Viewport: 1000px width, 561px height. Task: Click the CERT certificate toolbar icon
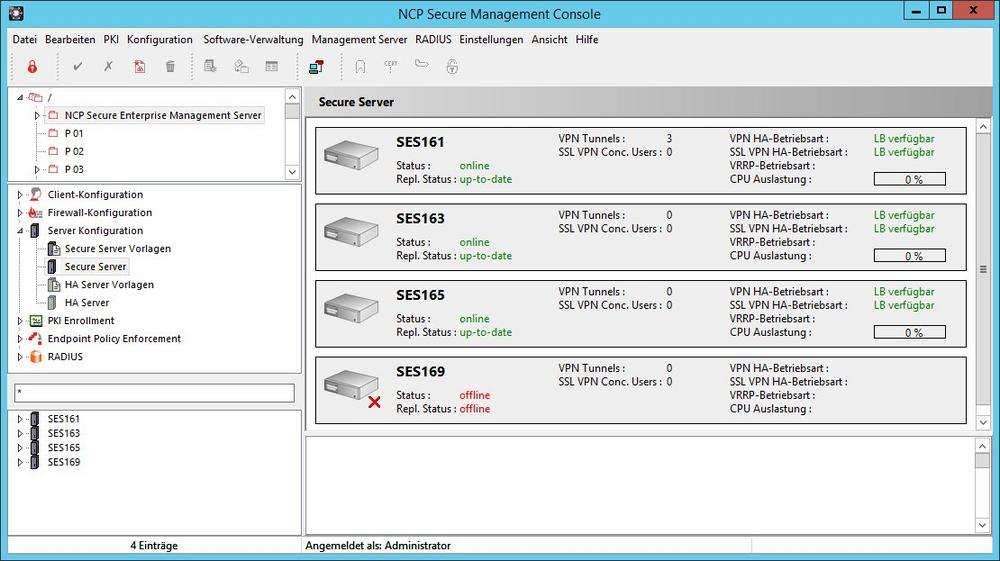click(391, 66)
